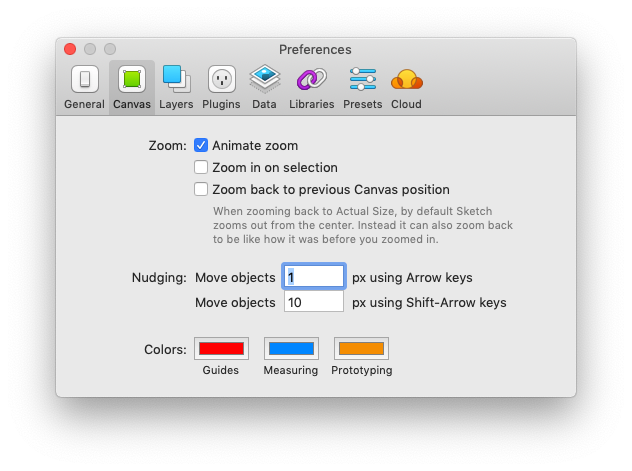This screenshot has height=471, width=632.
Task: Close the Preferences window
Action: [x=70, y=49]
